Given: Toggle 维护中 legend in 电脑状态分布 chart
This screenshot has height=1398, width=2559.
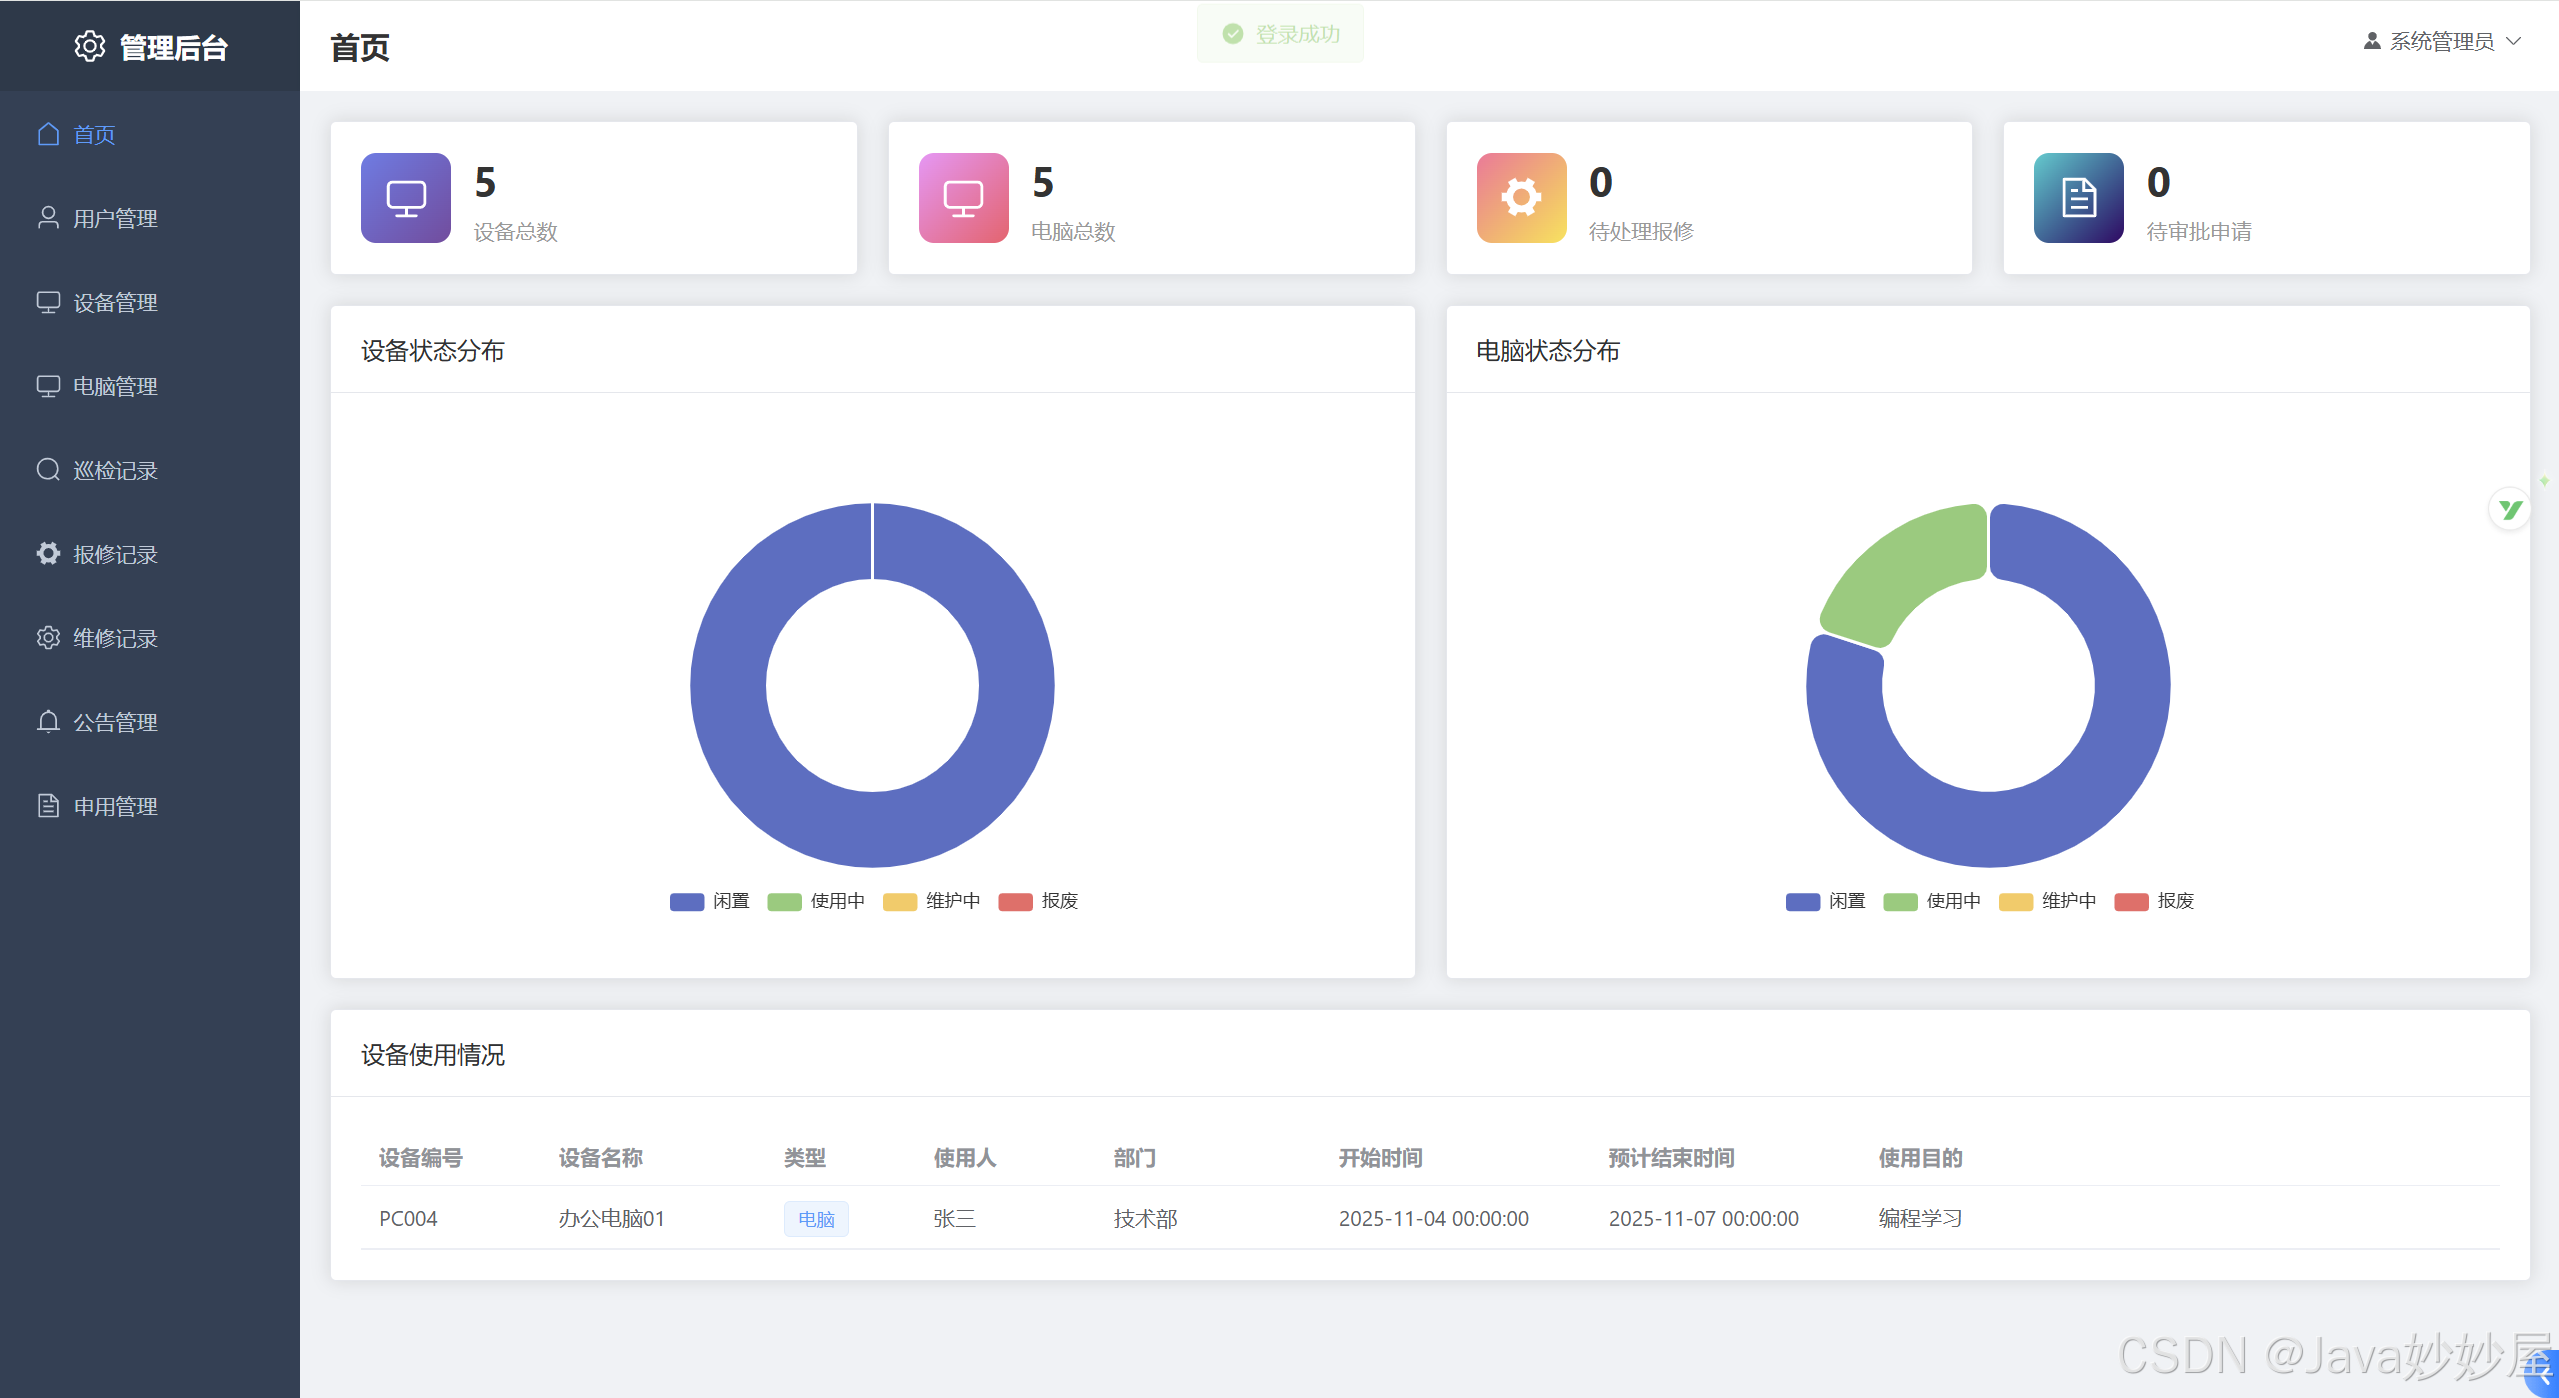Looking at the screenshot, I should [x=2048, y=901].
